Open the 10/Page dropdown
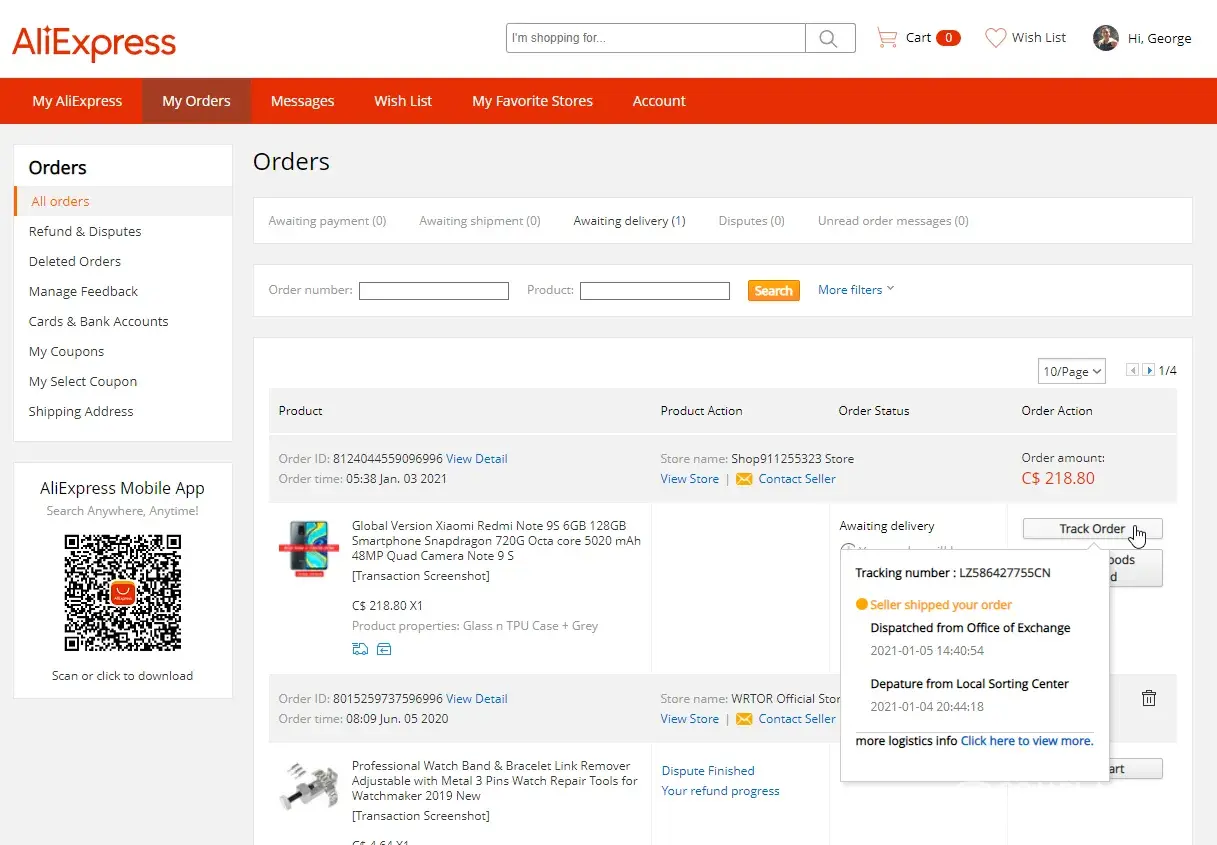1217x845 pixels. (1071, 371)
